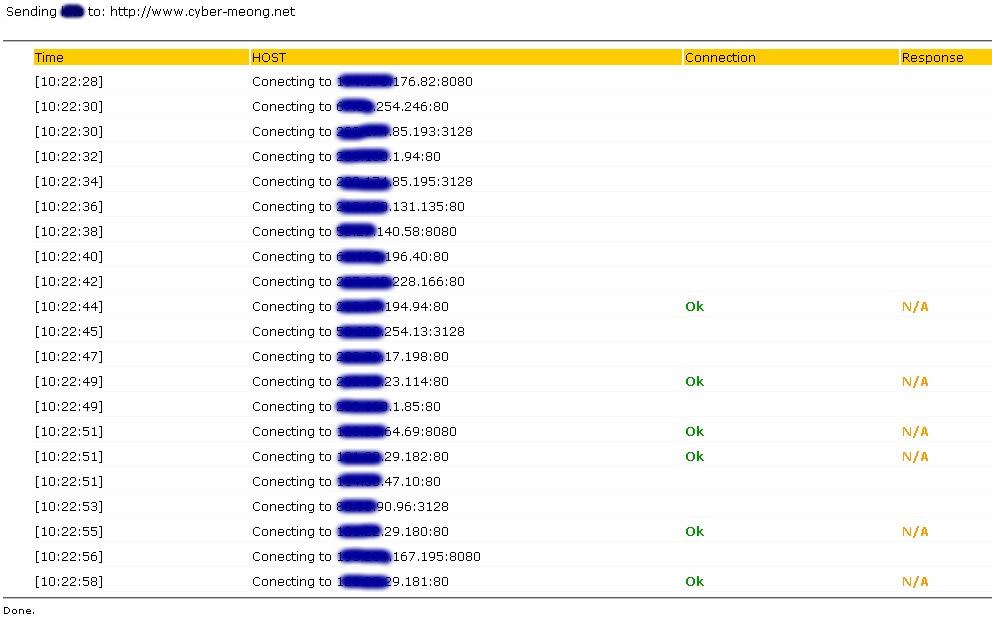Select the 10:22:28 timestamp entry
992x622 pixels.
(69, 82)
